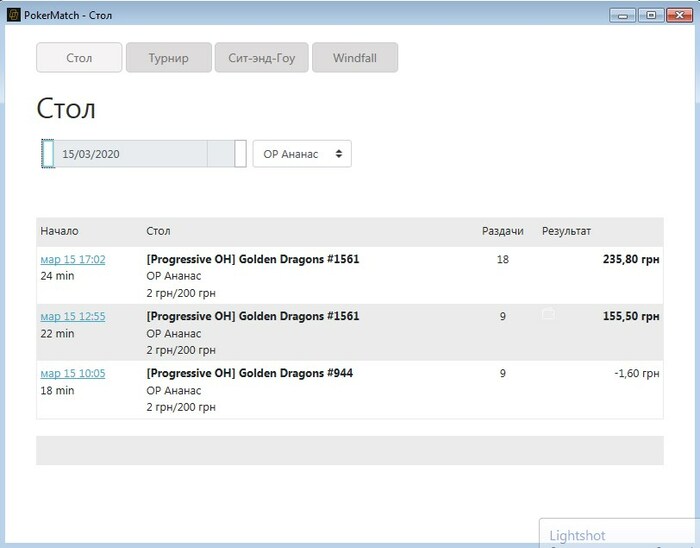The width and height of the screenshot is (700, 548).
Task: Open the session link мар 15 10:05
Action: 73,374
